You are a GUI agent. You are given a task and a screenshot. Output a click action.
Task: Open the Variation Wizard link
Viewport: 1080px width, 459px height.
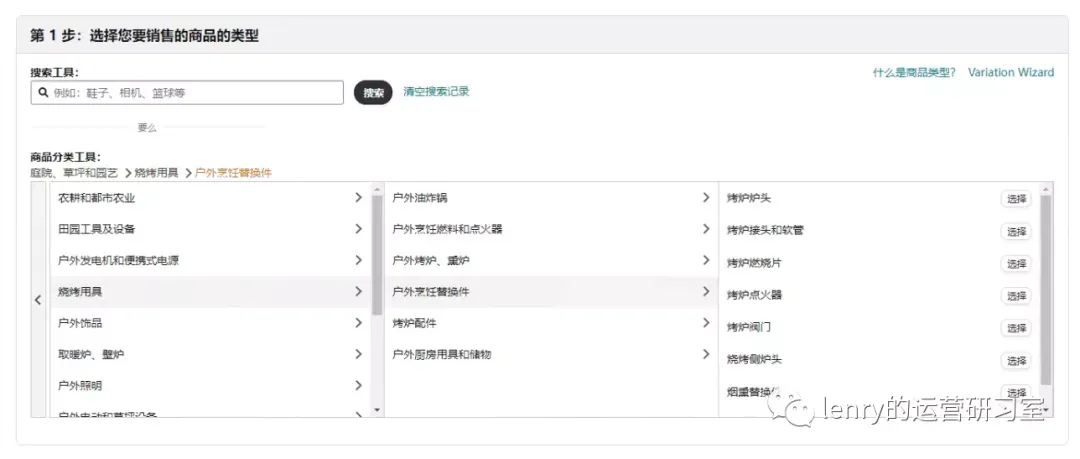coord(1010,72)
